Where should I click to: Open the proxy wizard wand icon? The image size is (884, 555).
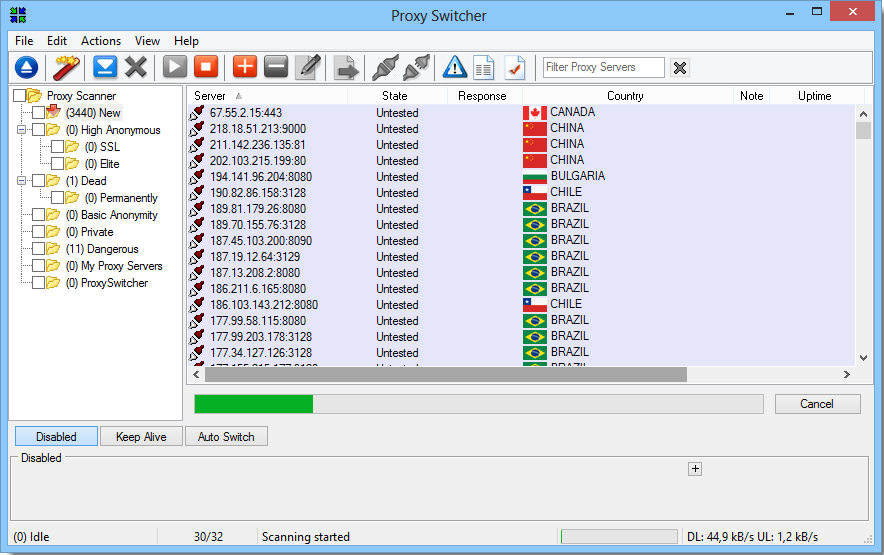click(x=66, y=68)
